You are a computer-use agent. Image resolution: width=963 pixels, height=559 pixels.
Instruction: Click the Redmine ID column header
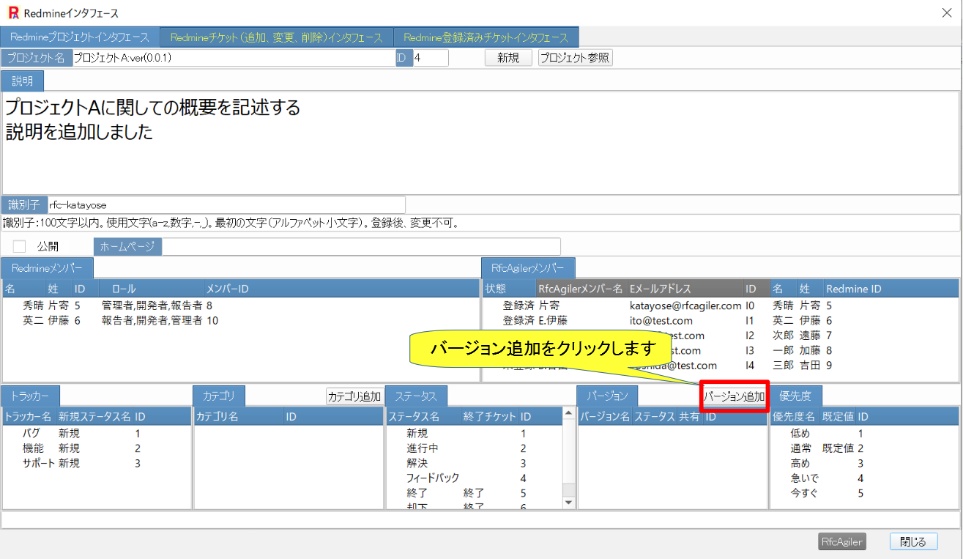click(x=854, y=289)
